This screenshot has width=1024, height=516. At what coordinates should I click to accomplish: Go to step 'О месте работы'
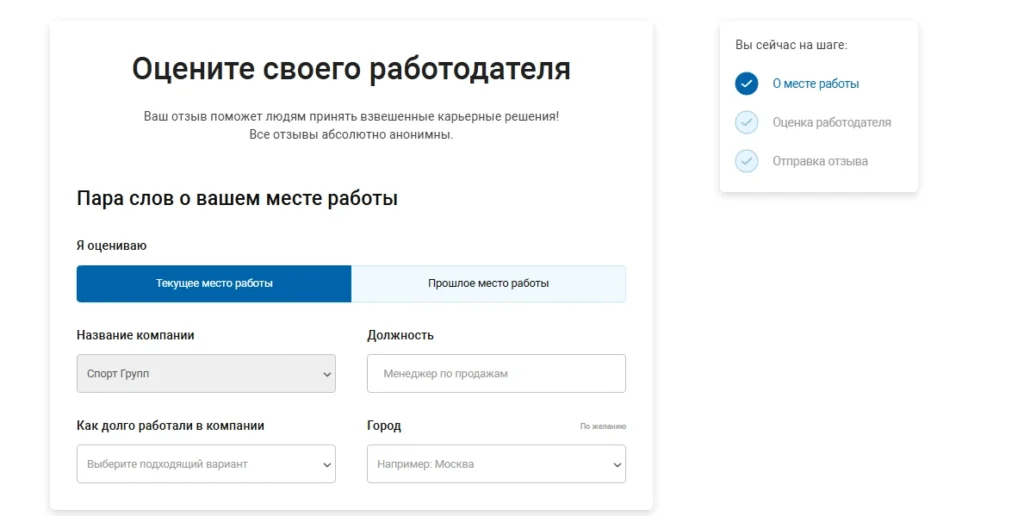(x=816, y=84)
